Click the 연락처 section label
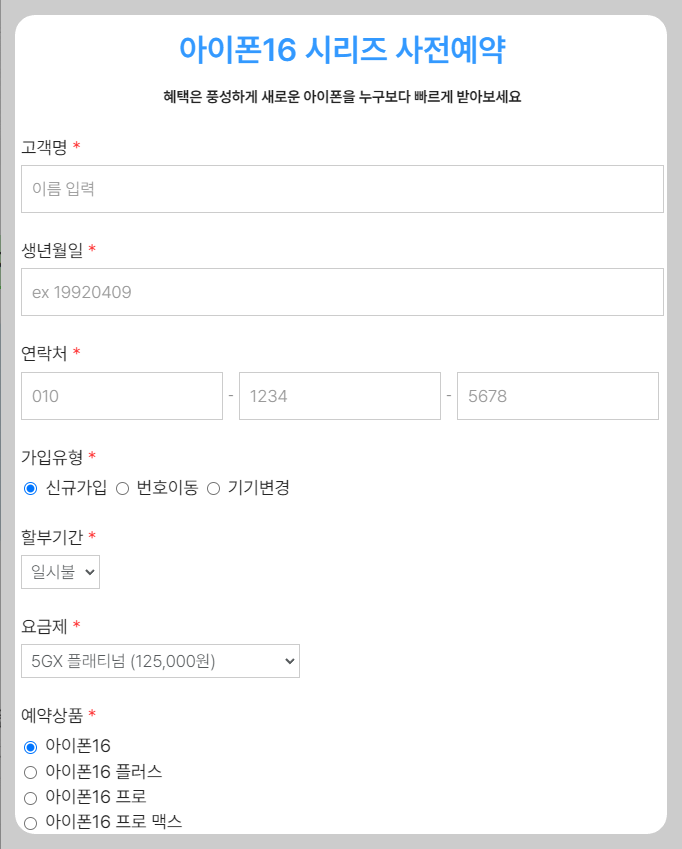 (44, 350)
